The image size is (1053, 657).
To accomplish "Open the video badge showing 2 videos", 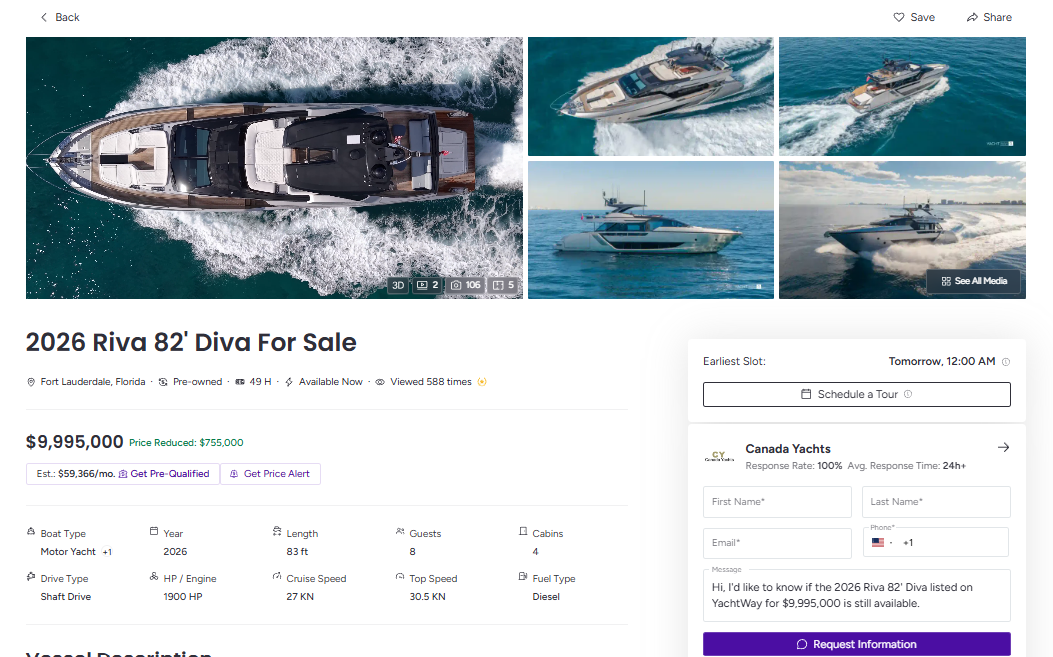I will click(x=426, y=285).
